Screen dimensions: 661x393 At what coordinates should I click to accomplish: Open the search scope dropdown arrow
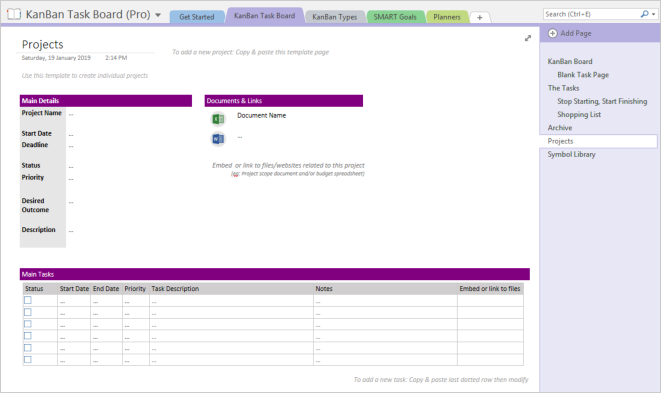tap(653, 14)
